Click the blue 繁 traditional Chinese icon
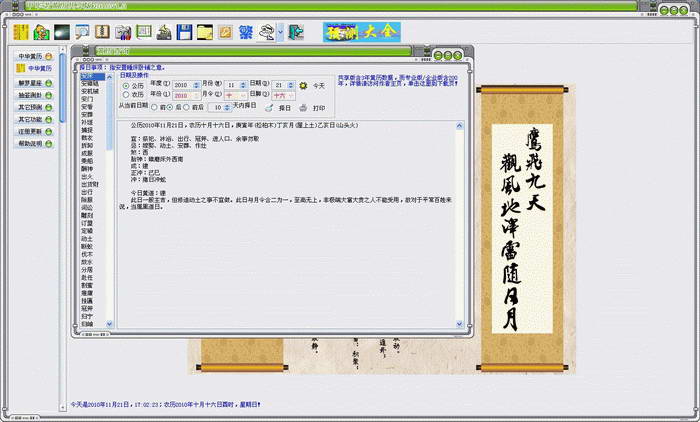This screenshot has width=700, height=422. click(246, 32)
